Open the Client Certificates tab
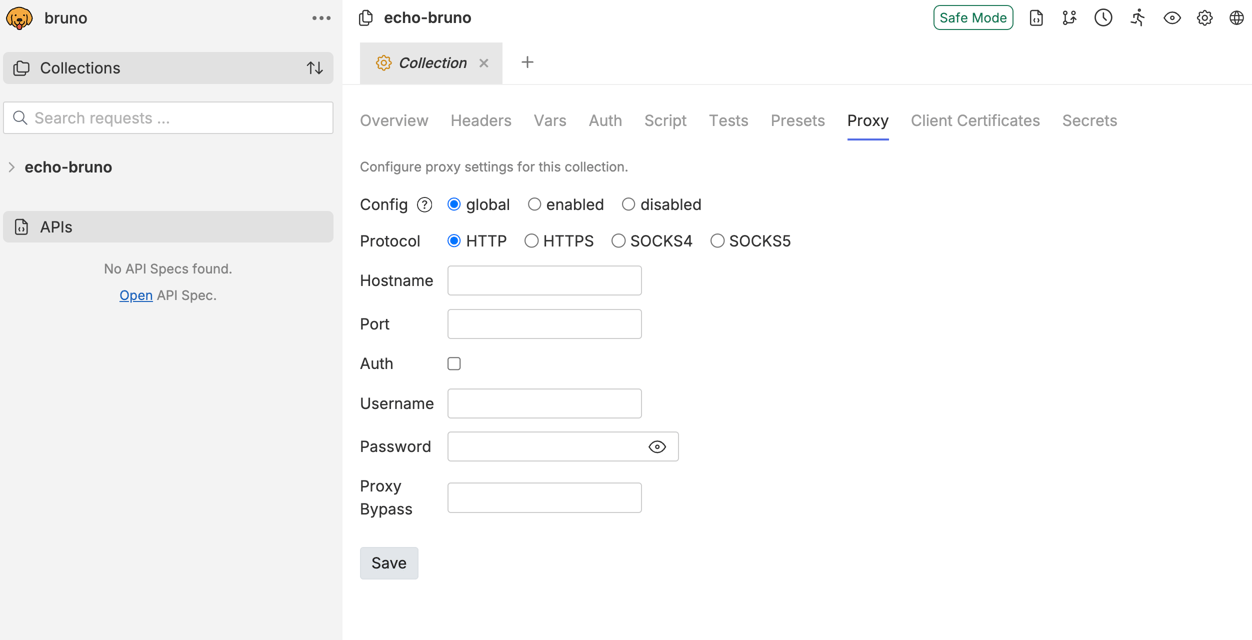 click(975, 120)
